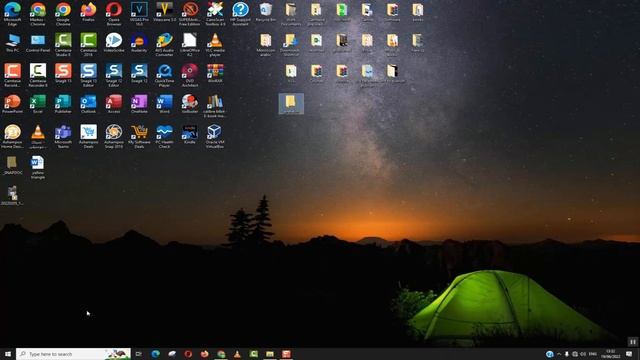Open Camtasia from the taskbar
This screenshot has height=360, width=640.
coord(253,354)
